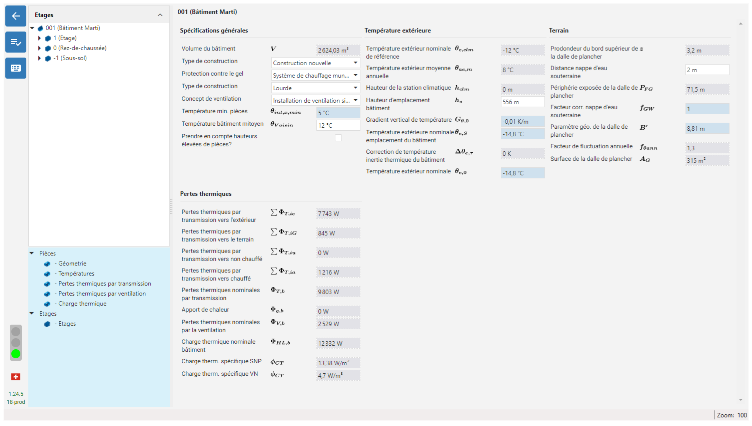Click the green traffic light indicator
Screen dimensions: 752x426
click(16, 354)
